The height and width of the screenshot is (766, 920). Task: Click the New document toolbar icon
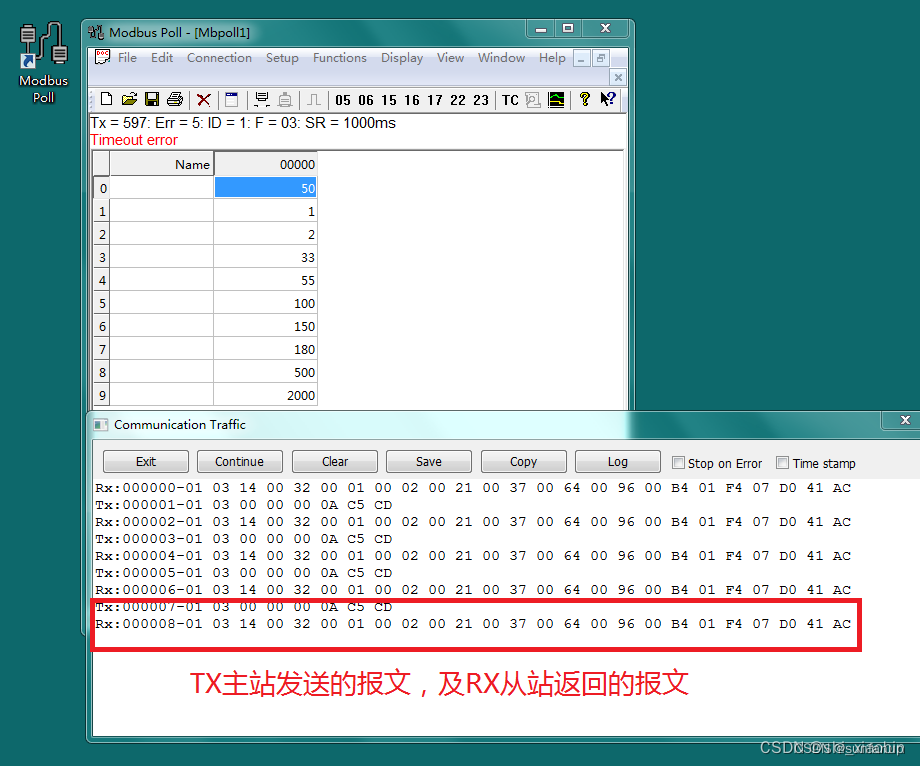click(x=106, y=99)
